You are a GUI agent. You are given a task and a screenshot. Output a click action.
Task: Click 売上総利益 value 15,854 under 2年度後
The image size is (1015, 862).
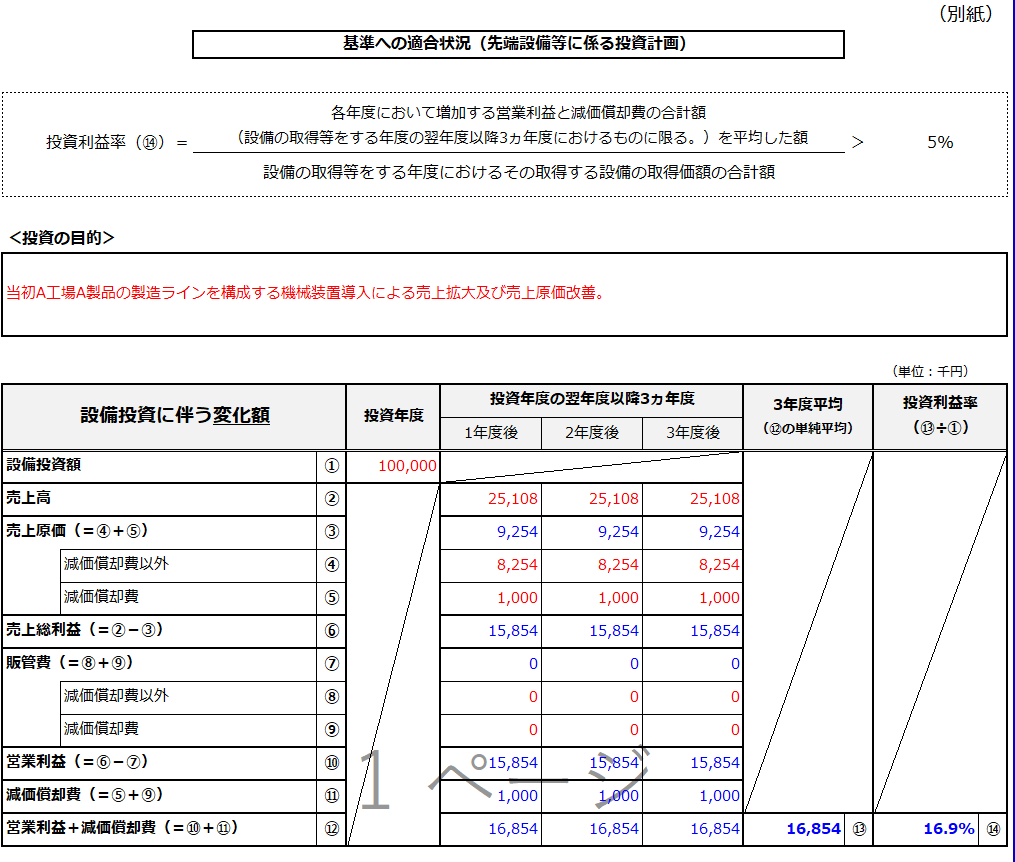point(592,632)
